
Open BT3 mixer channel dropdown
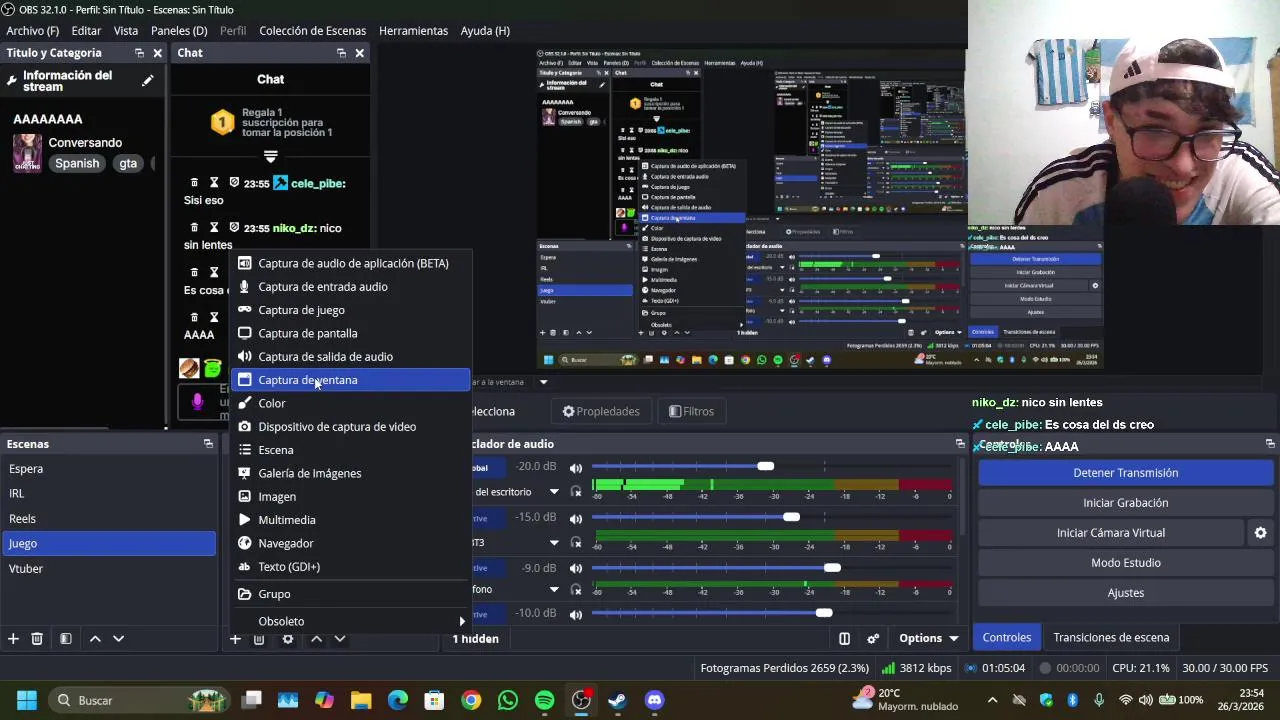[554, 543]
